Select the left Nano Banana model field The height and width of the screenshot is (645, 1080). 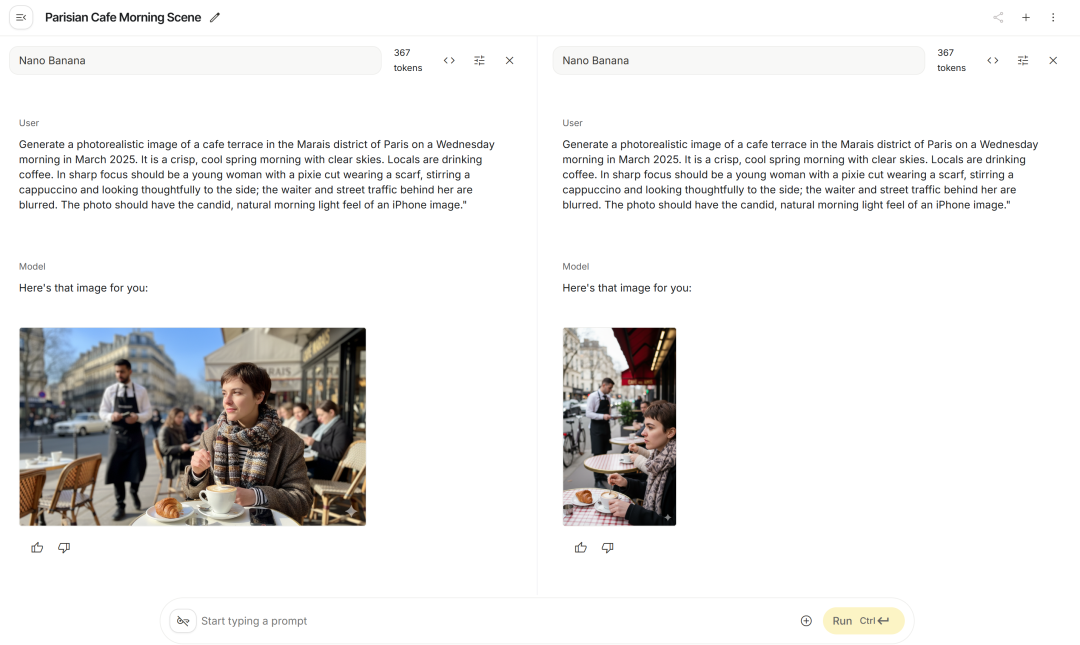coord(195,61)
